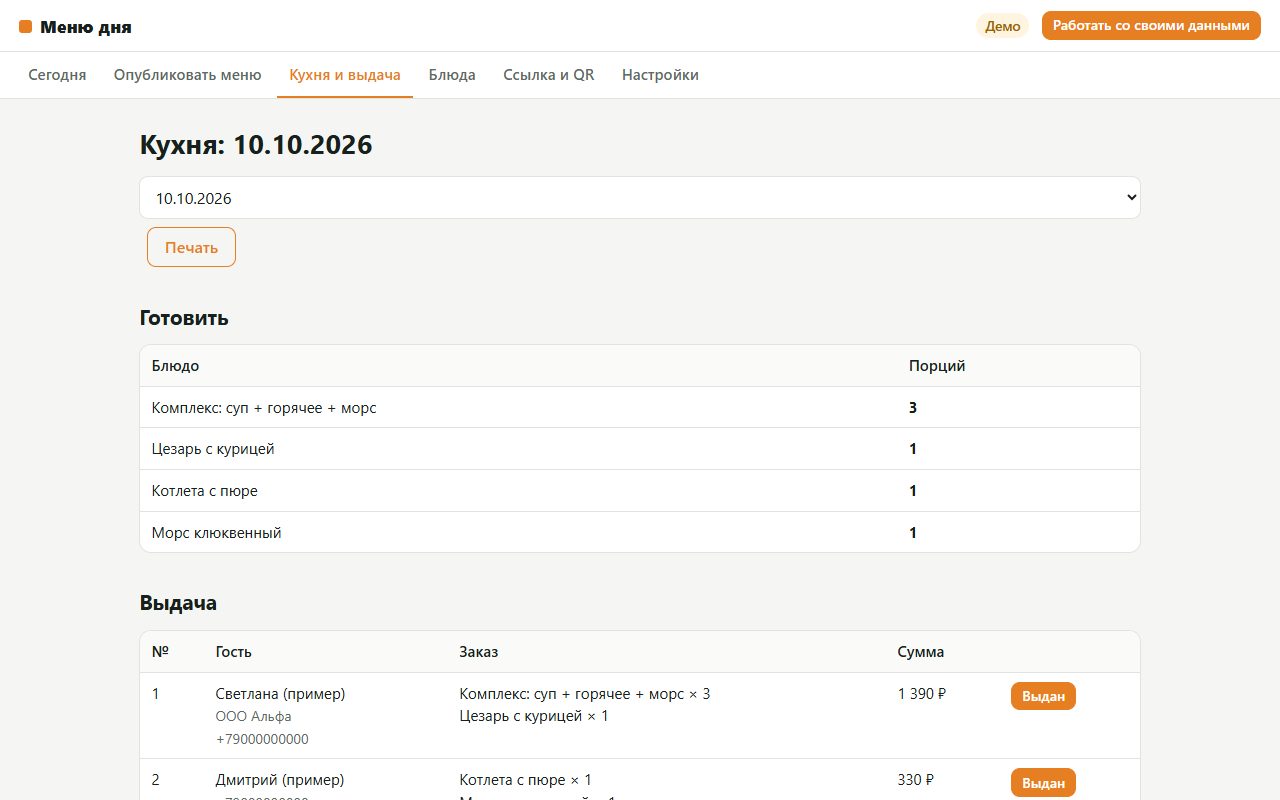The width and height of the screenshot is (1280, 800).
Task: Click the Морс клюквенный dish row
Action: click(x=640, y=532)
